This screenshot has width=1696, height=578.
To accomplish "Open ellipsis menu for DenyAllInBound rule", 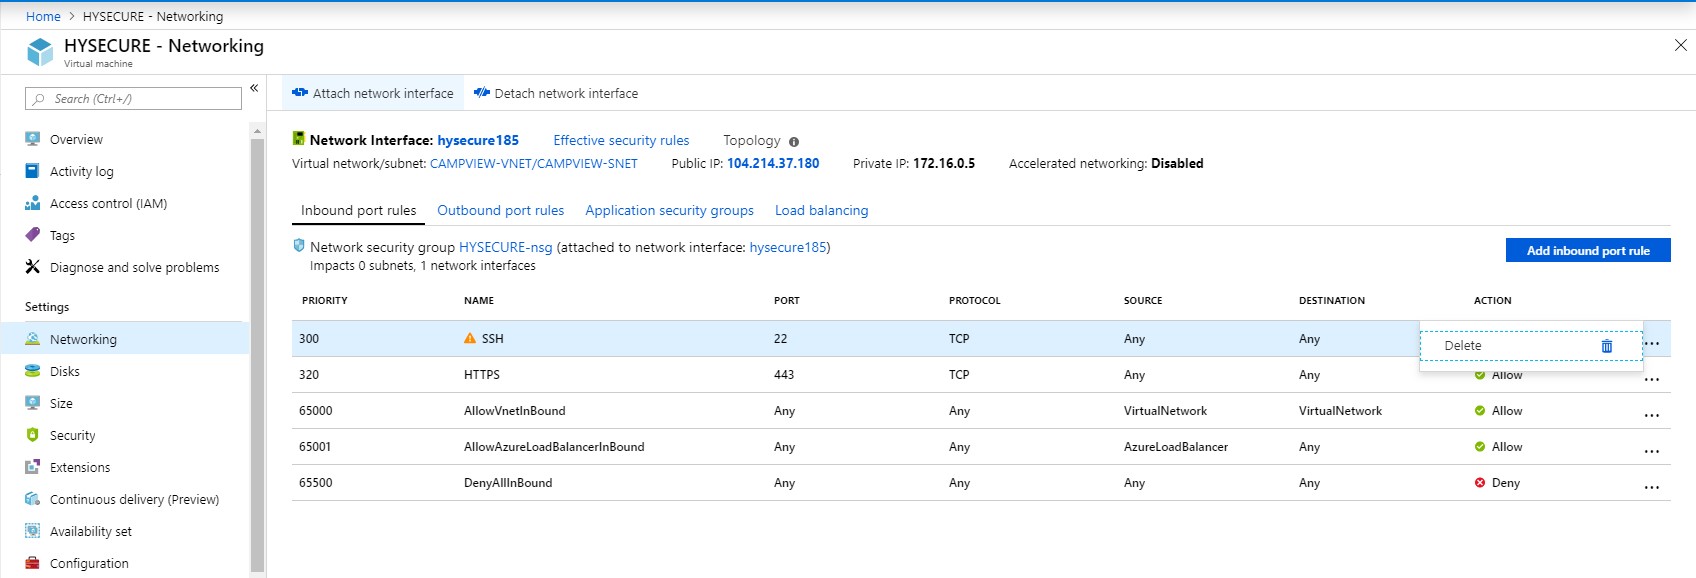I will tap(1652, 487).
